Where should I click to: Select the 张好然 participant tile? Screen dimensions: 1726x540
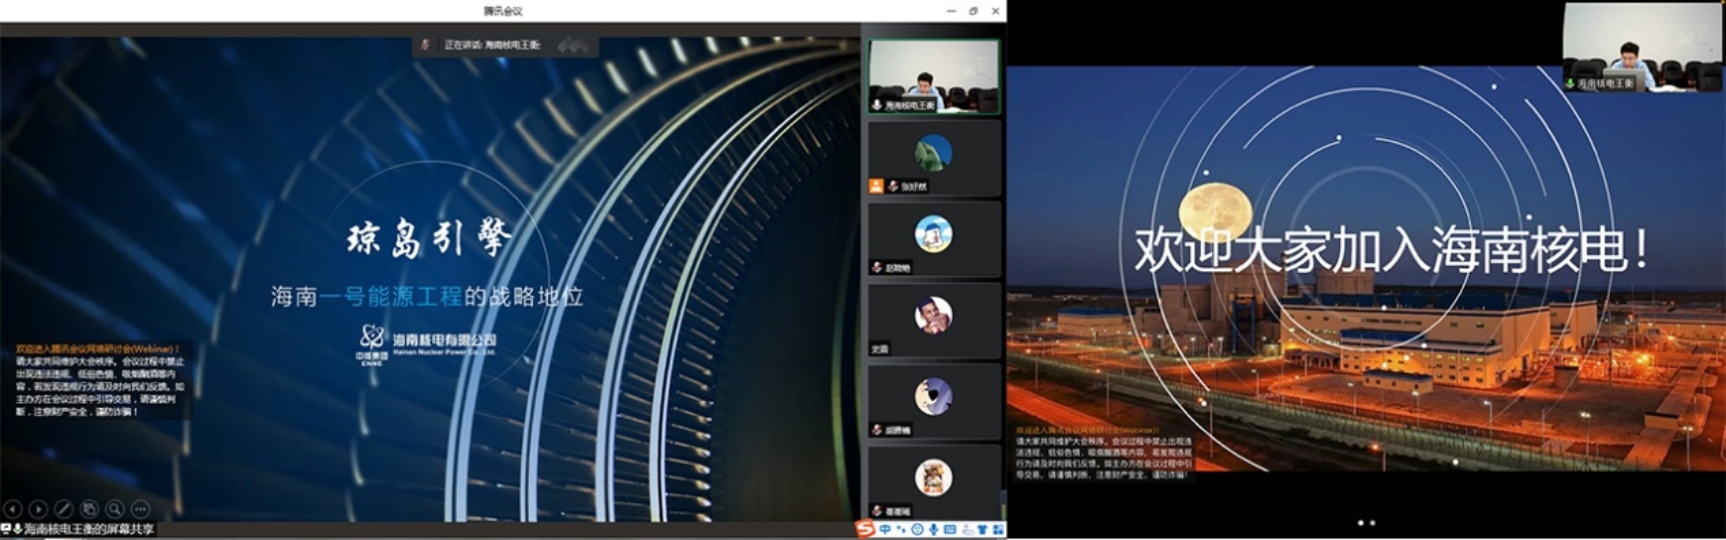point(933,158)
